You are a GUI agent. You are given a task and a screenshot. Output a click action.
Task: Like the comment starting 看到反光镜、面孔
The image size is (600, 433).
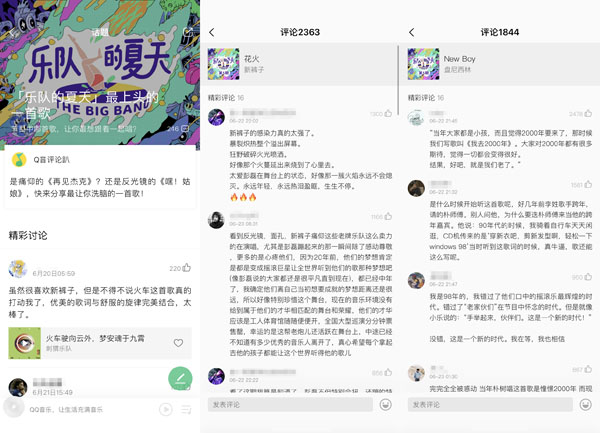pyautogui.click(x=388, y=216)
